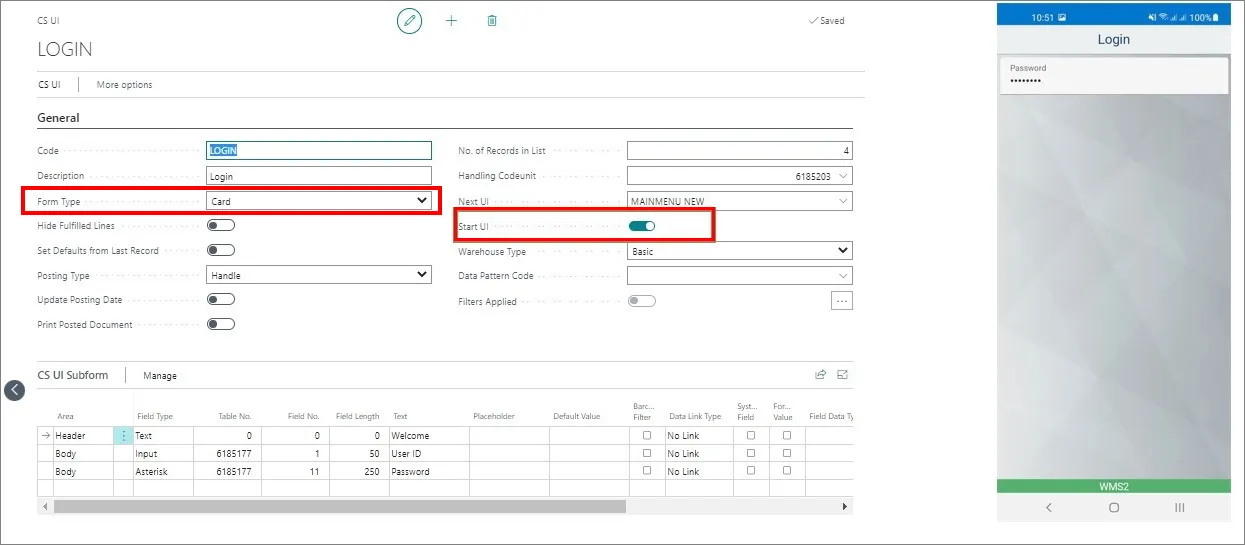Click the left arrow collapse circle icon
This screenshot has width=1245, height=545.
tap(14, 390)
